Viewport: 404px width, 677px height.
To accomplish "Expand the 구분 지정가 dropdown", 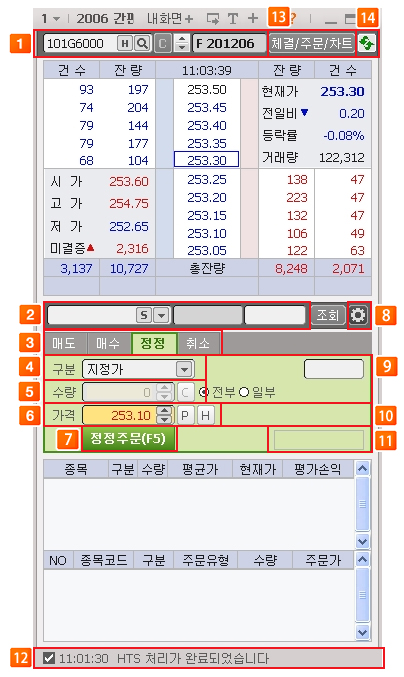I will coord(184,370).
